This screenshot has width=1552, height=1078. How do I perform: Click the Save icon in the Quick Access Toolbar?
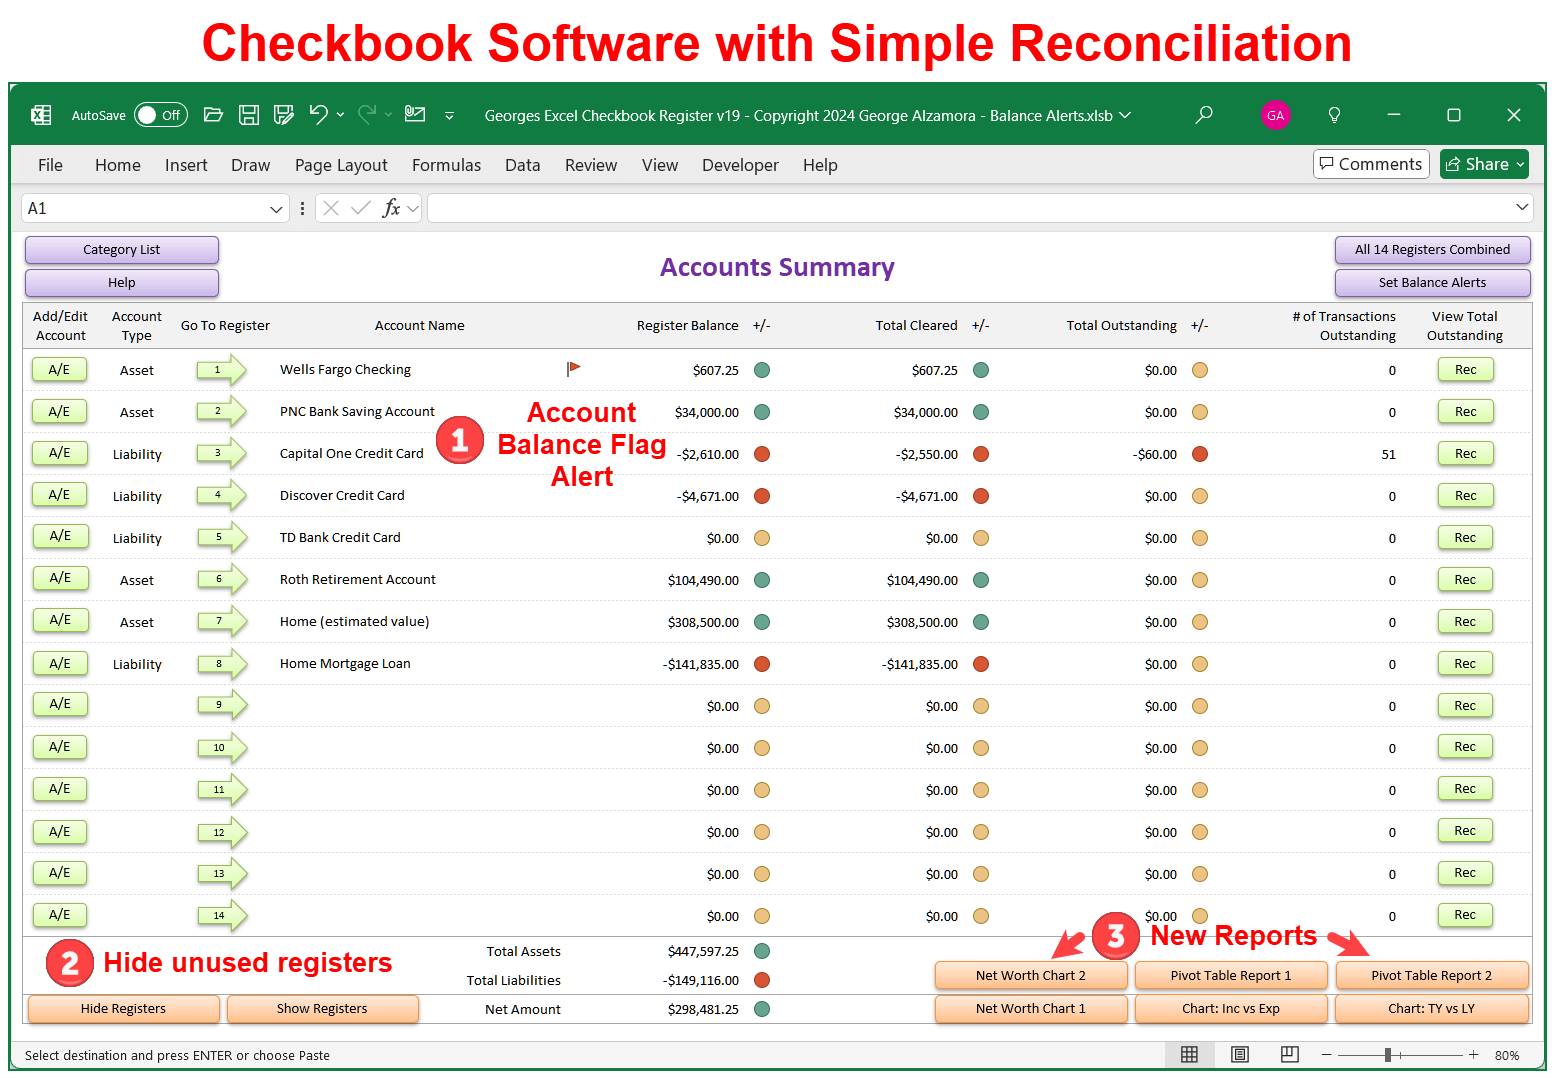coord(249,115)
